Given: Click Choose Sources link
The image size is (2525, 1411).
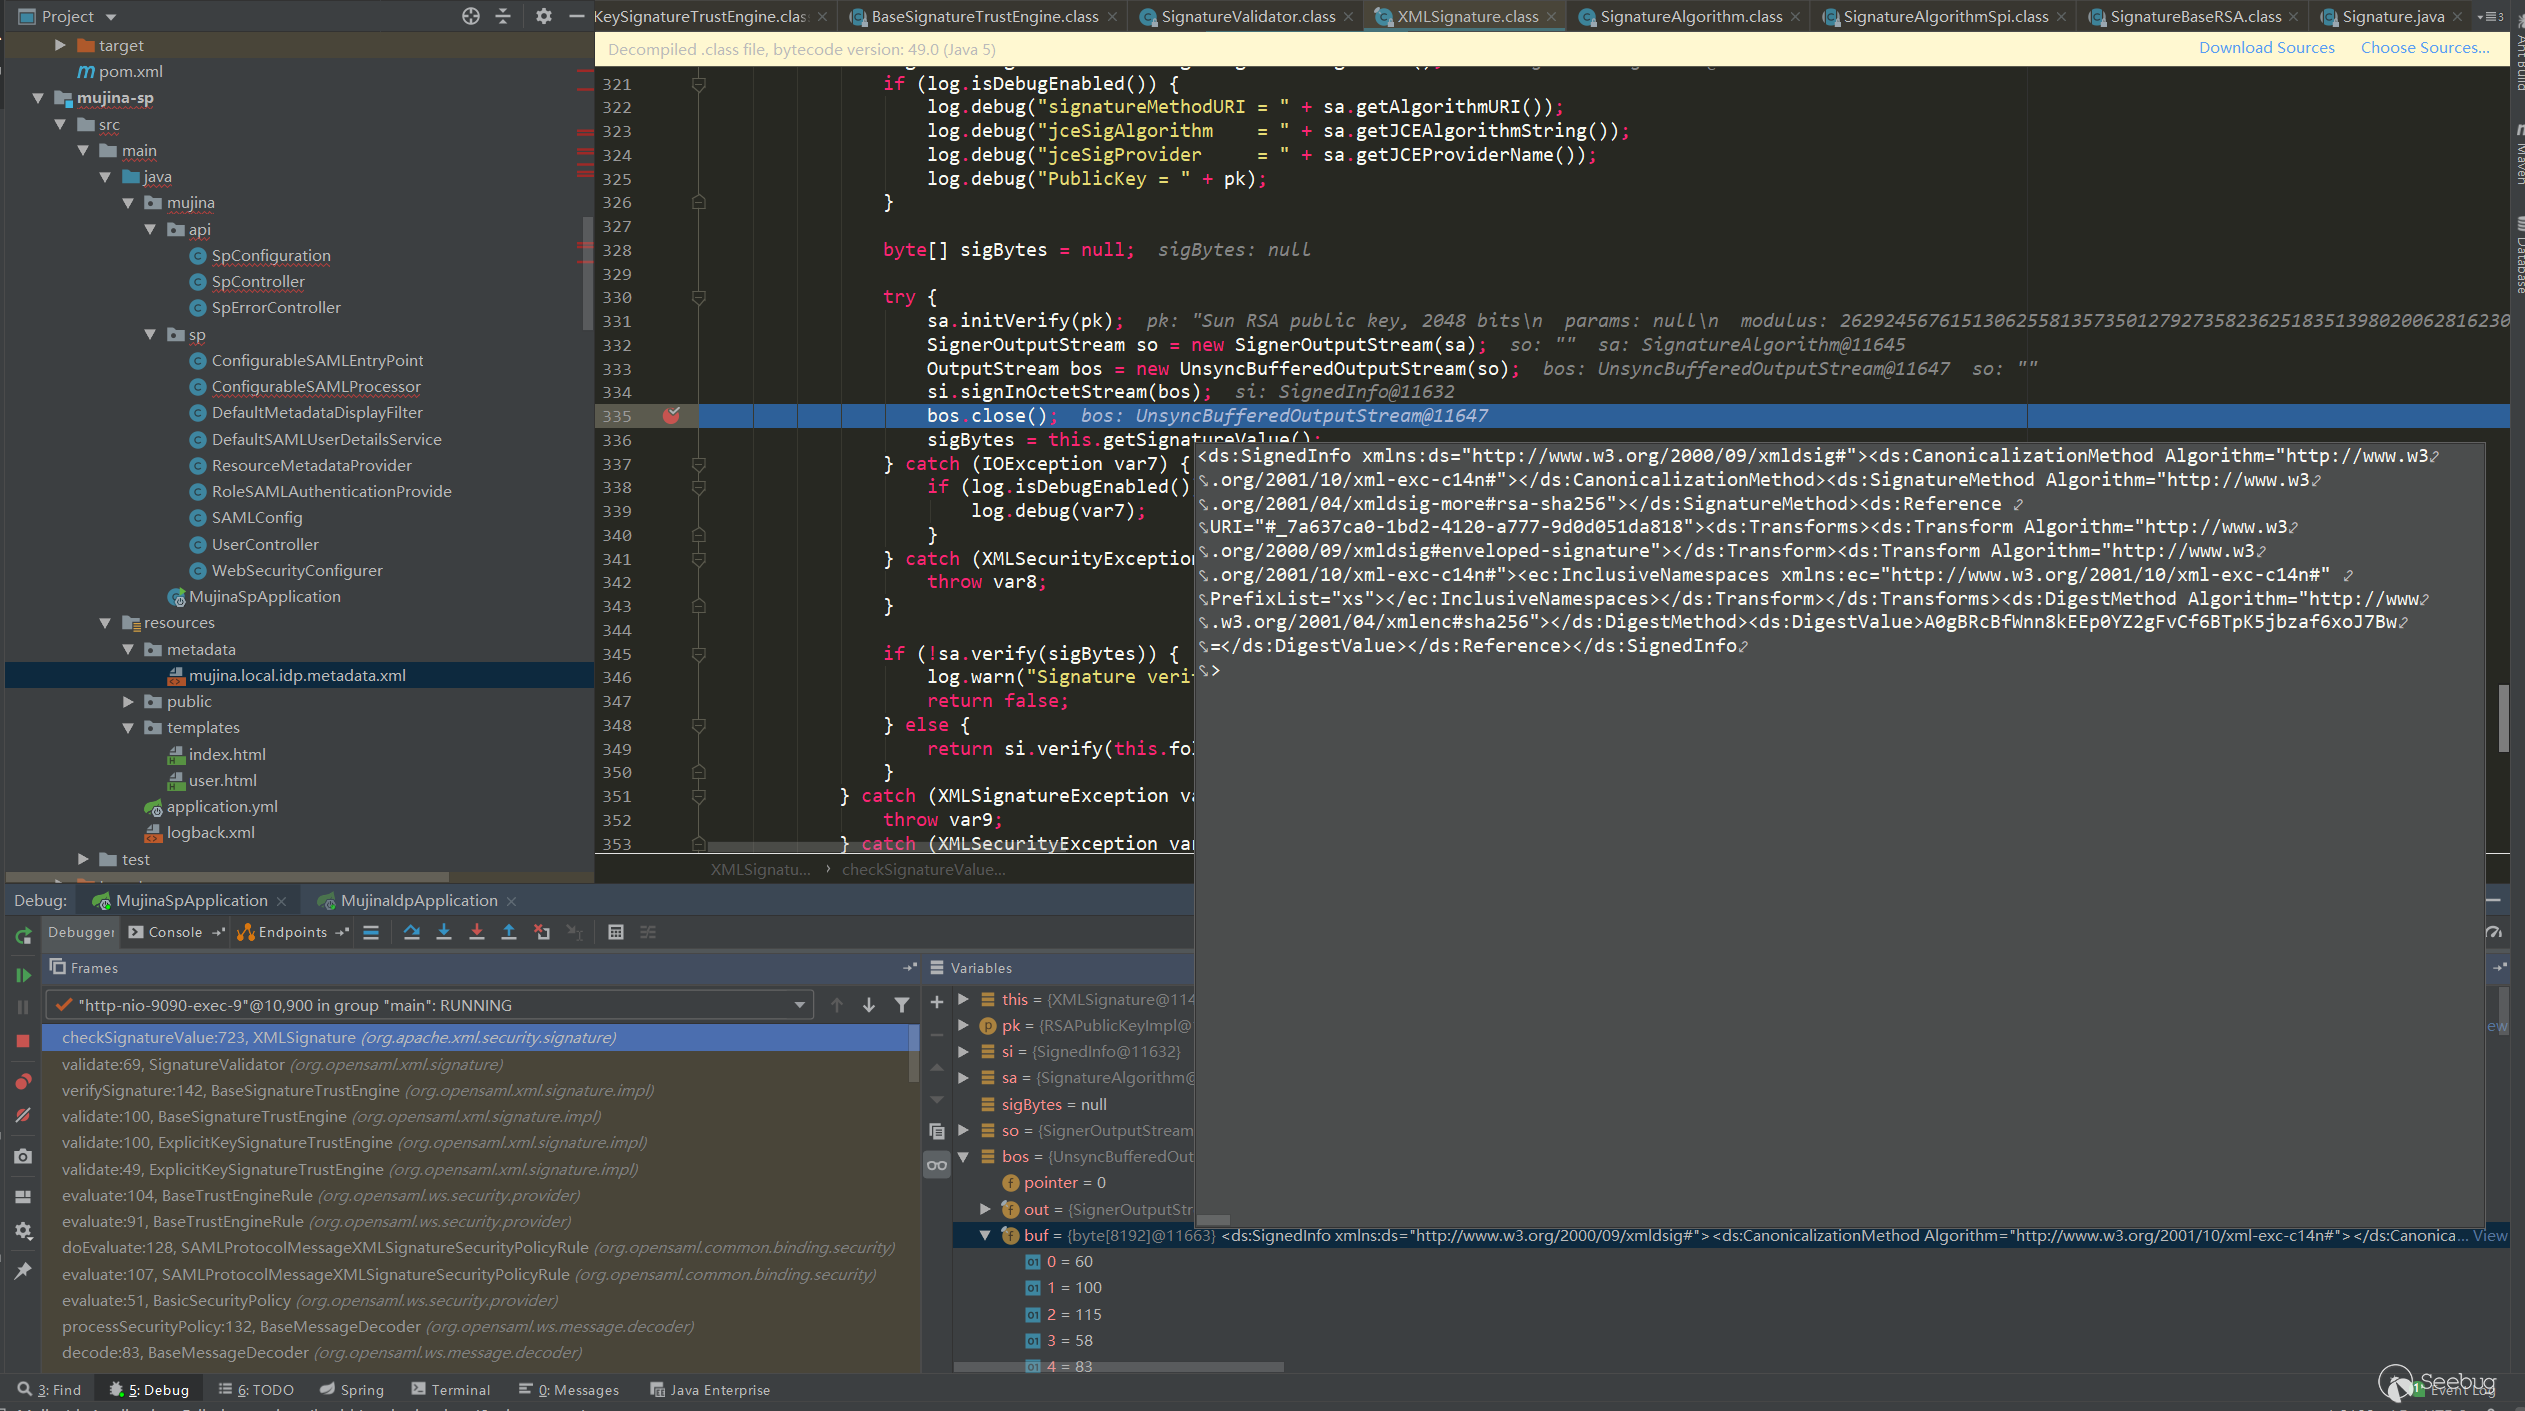Looking at the screenshot, I should pos(2424,48).
